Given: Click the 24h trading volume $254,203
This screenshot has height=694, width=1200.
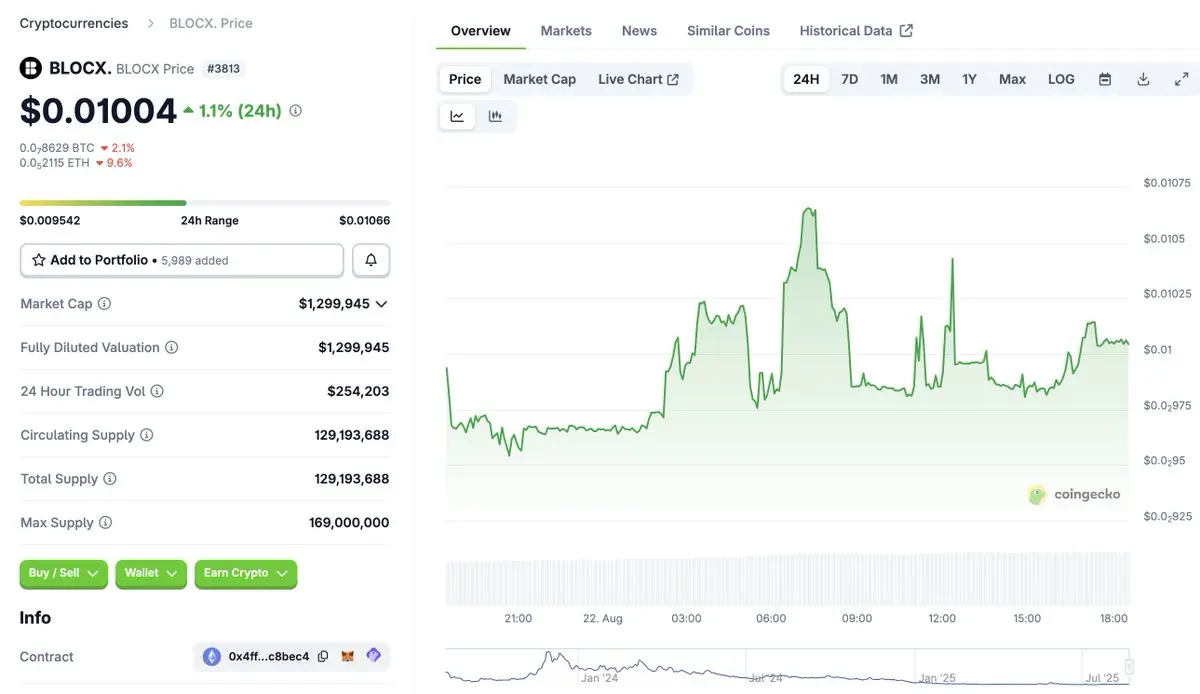Looking at the screenshot, I should (x=358, y=392).
